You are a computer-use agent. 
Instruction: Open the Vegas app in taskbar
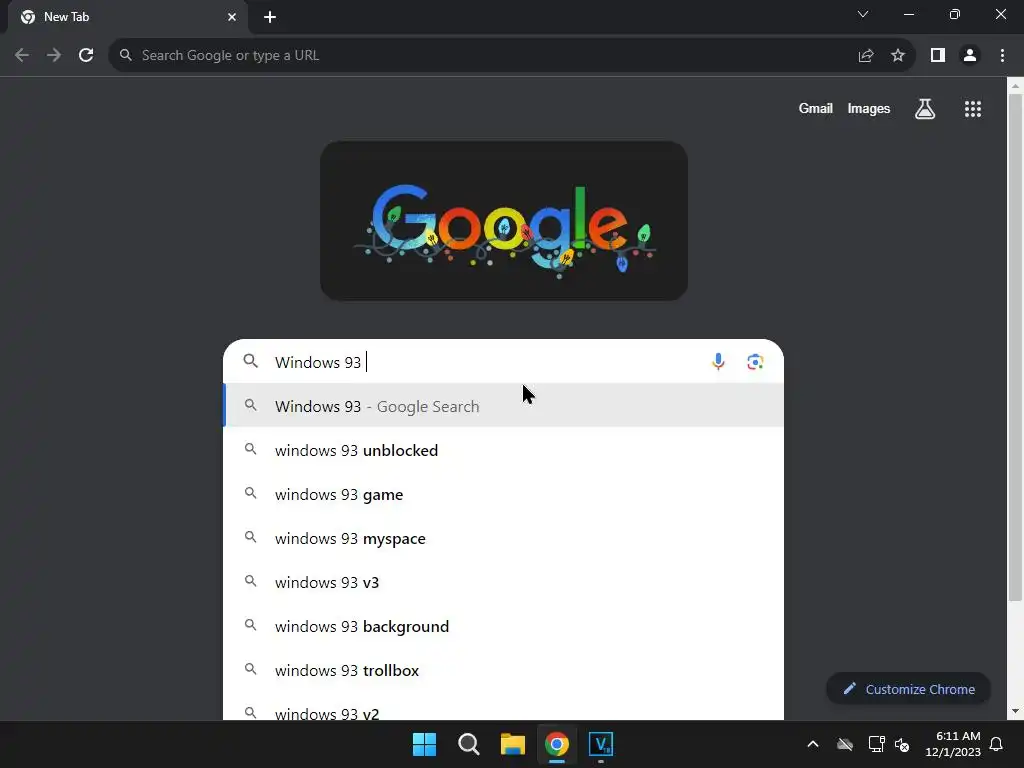pyautogui.click(x=601, y=744)
